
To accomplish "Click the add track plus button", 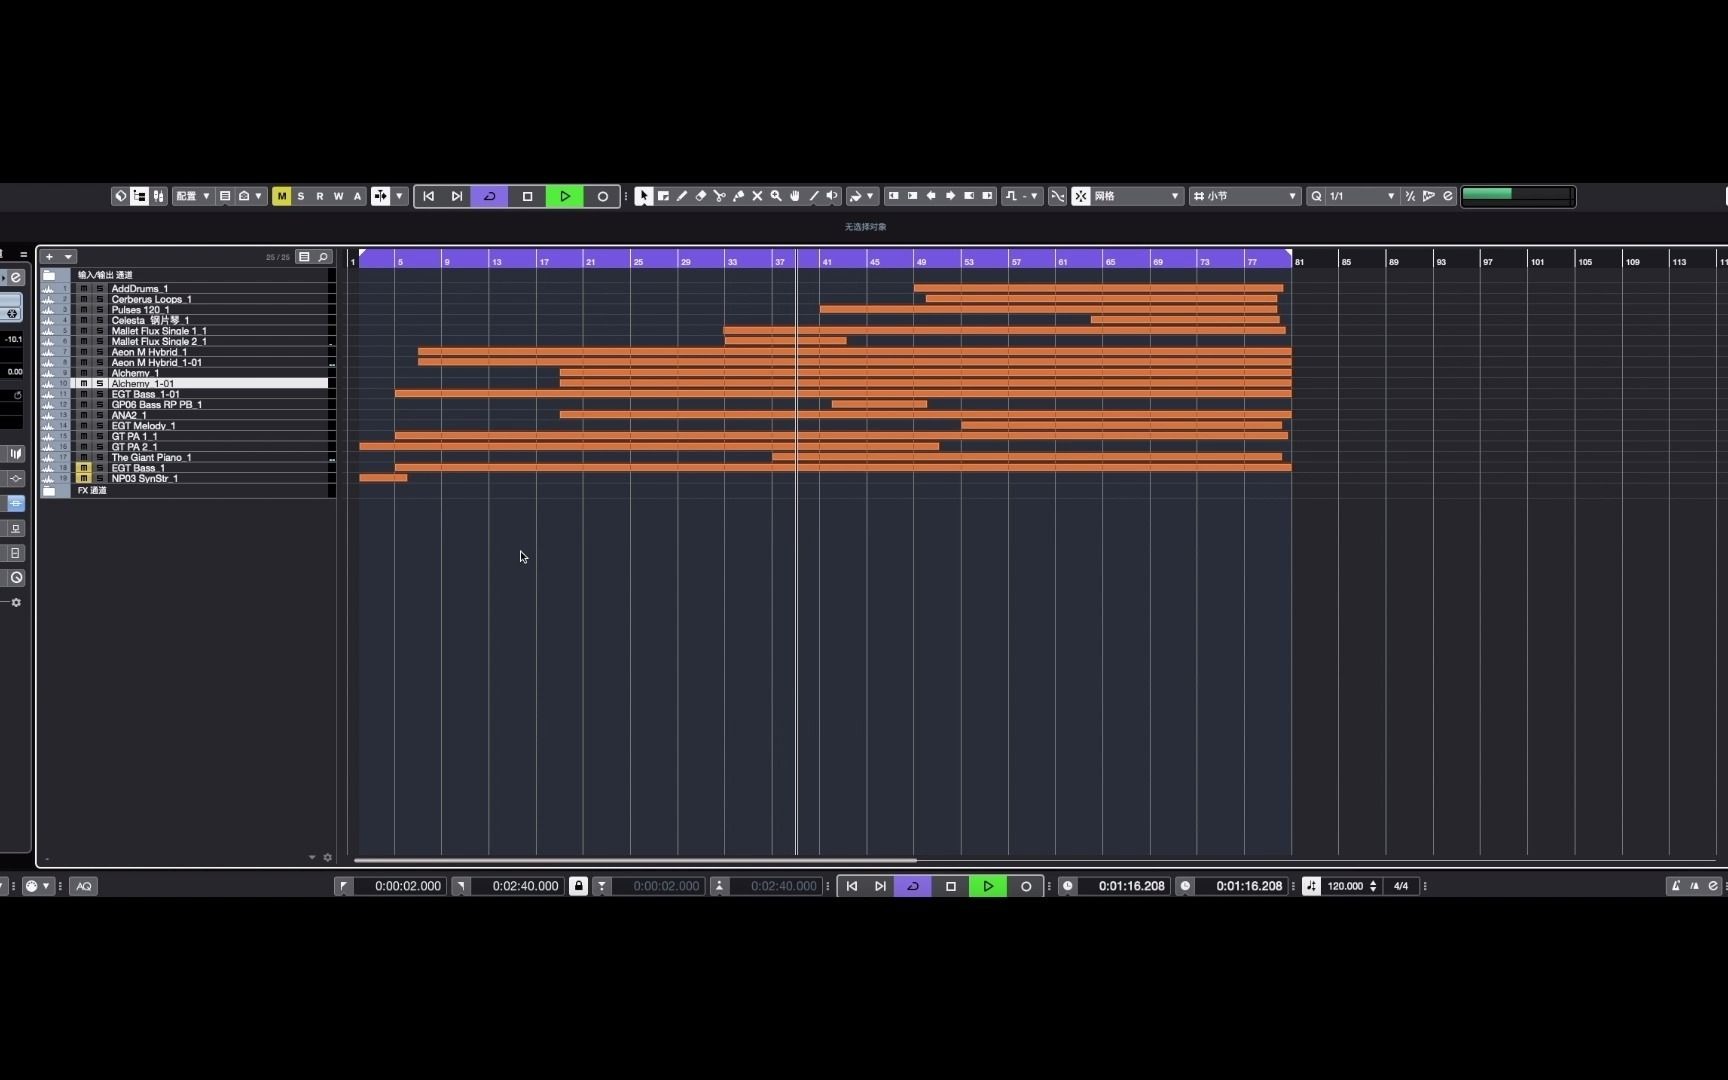I will point(49,257).
